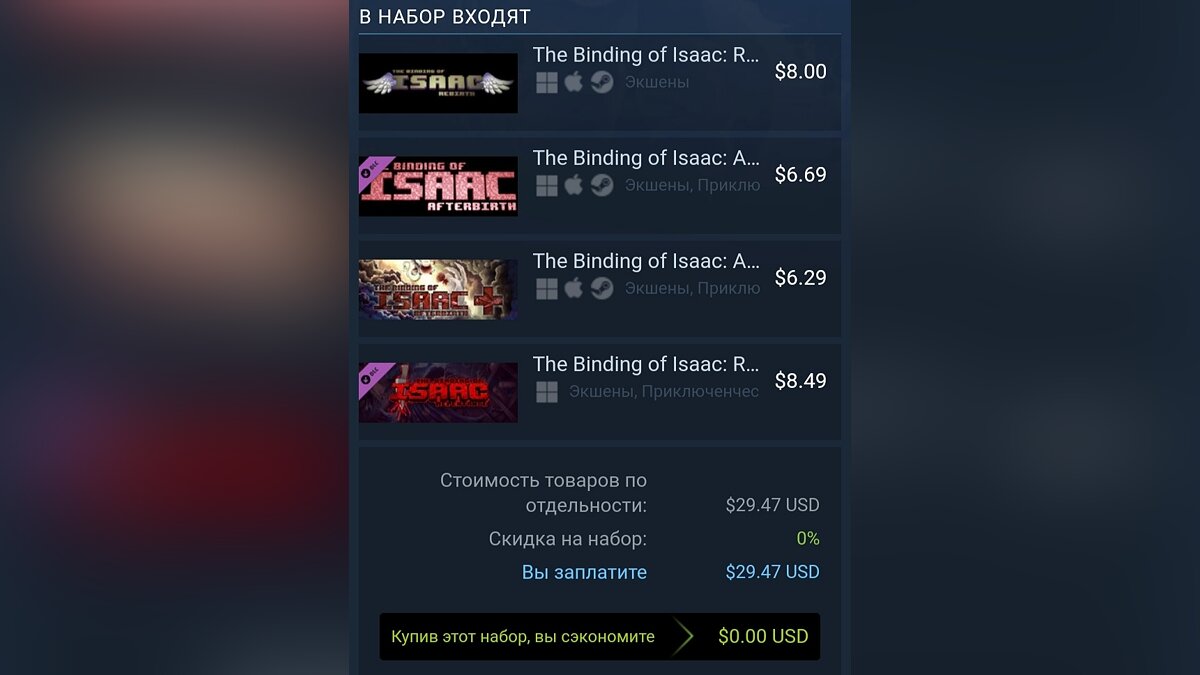The image size is (1200, 675).
Task: Click the Apple icon on the $6.29 Afterbirth+ row
Action: point(574,288)
